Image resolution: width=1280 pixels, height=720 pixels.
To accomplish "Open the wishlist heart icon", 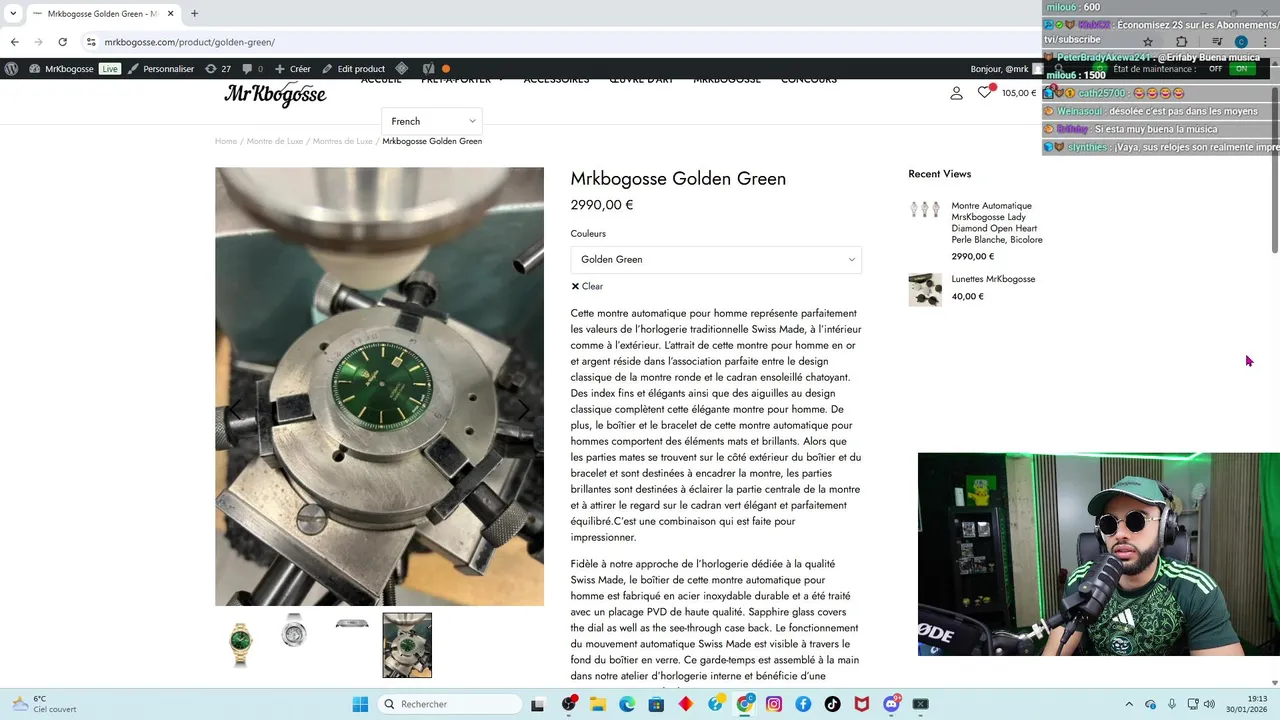I will [x=985, y=92].
